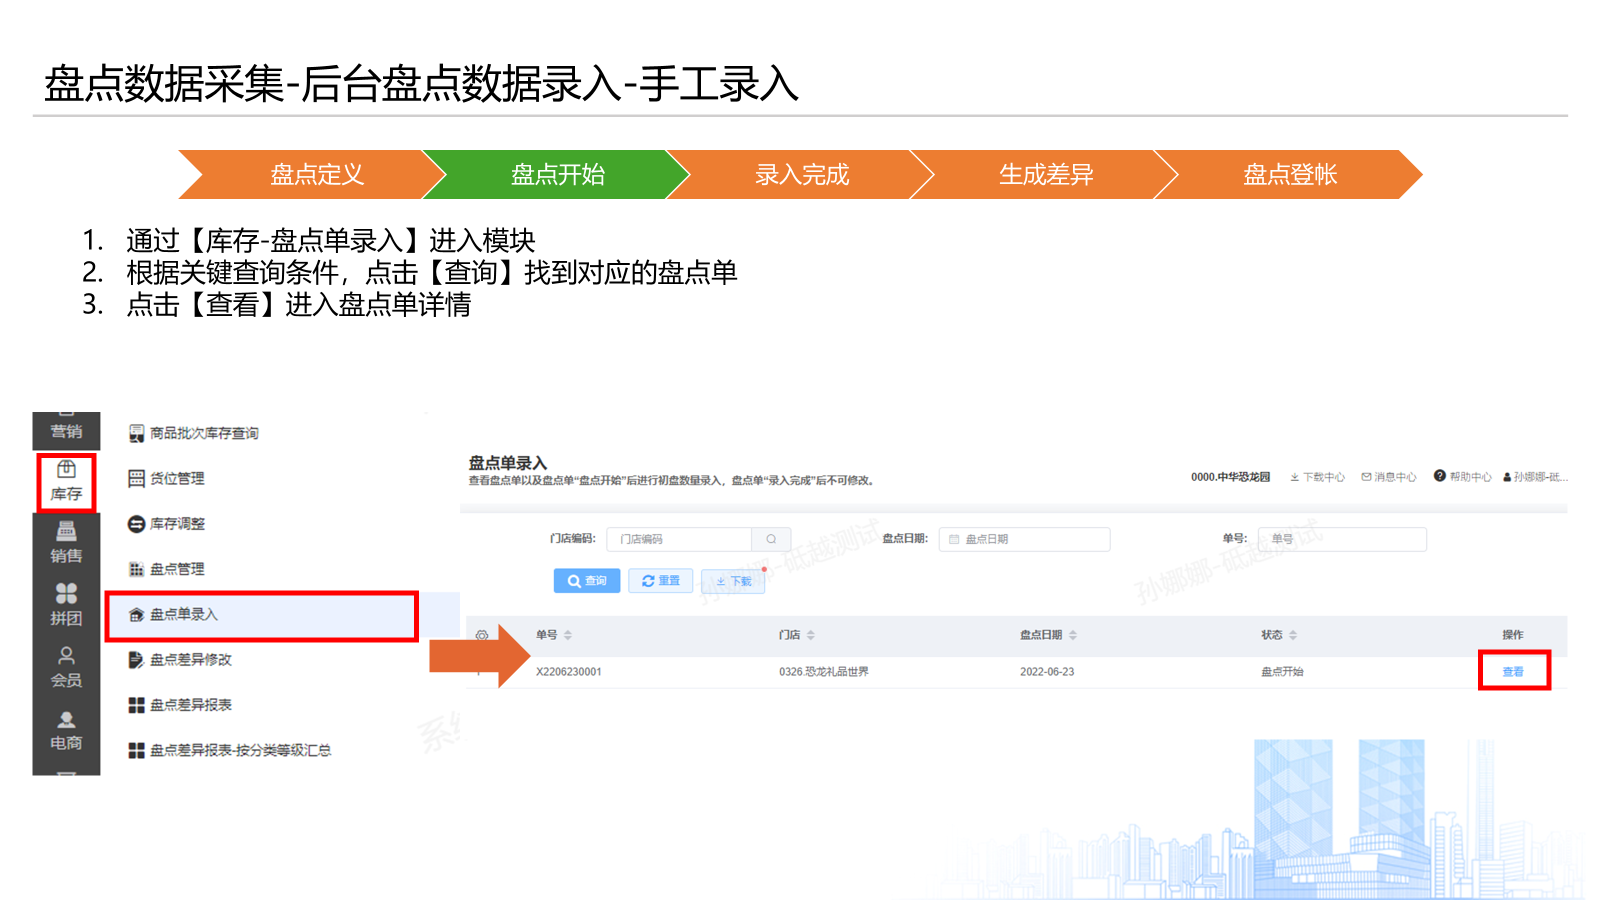1600x900 pixels.
Task: Click the 重置 reset button
Action: click(x=660, y=581)
